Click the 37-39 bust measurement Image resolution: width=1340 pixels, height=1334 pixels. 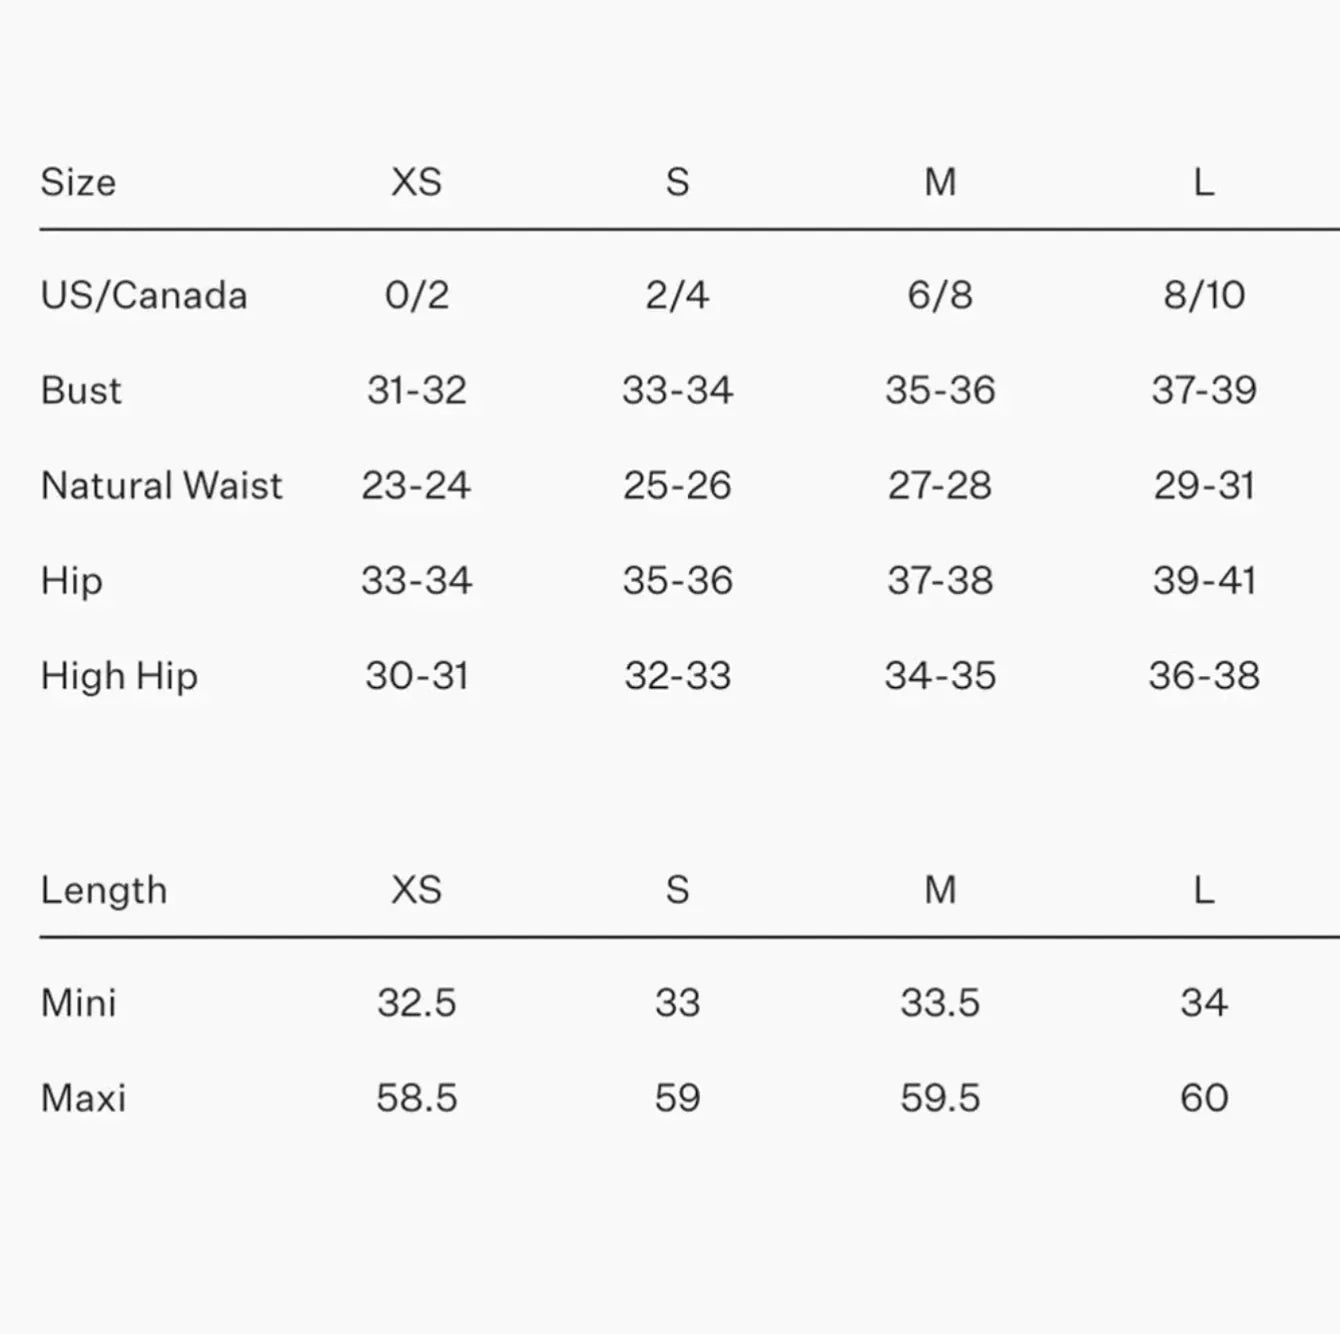pos(1203,390)
